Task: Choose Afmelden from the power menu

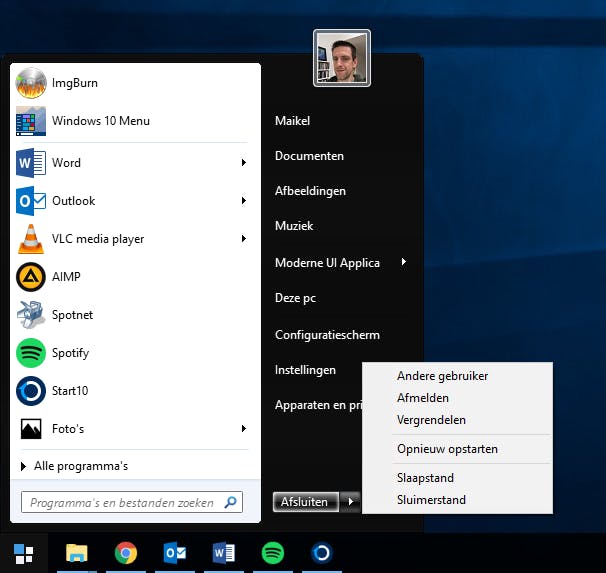Action: pyautogui.click(x=423, y=398)
